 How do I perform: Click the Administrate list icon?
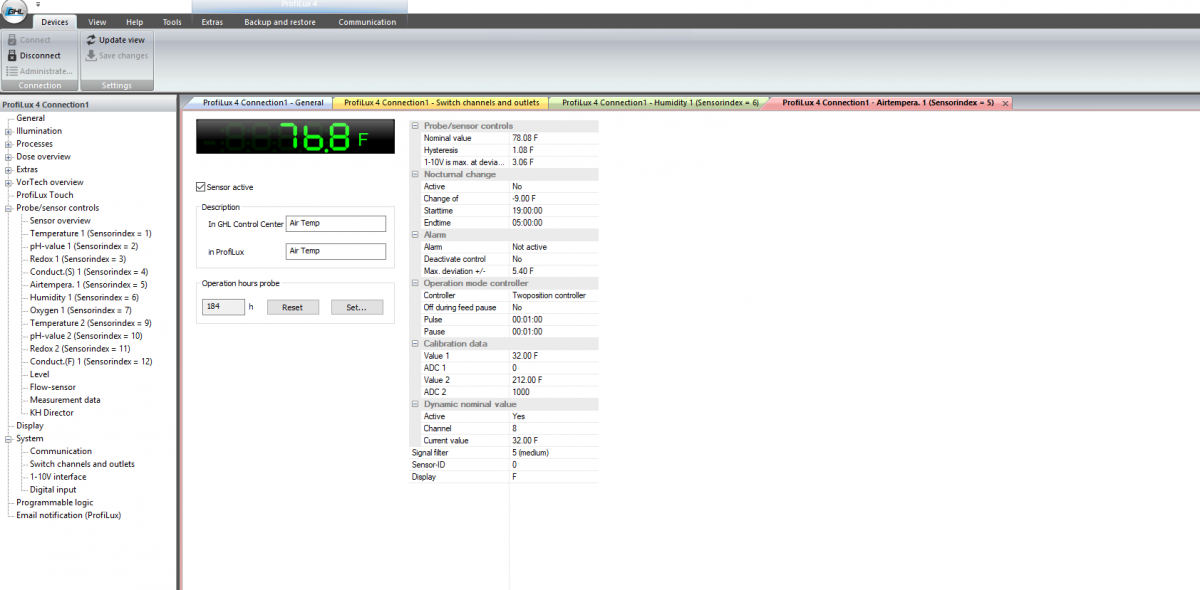point(11,71)
